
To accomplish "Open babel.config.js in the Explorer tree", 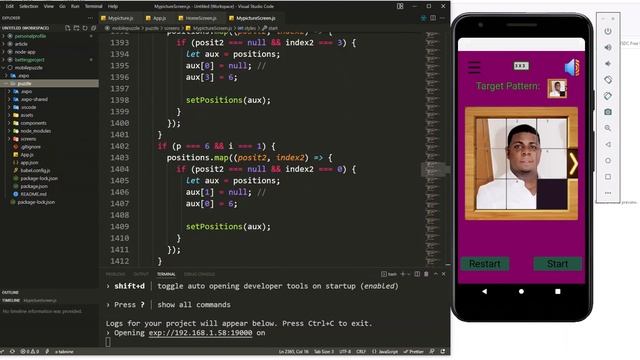I will [x=35, y=170].
